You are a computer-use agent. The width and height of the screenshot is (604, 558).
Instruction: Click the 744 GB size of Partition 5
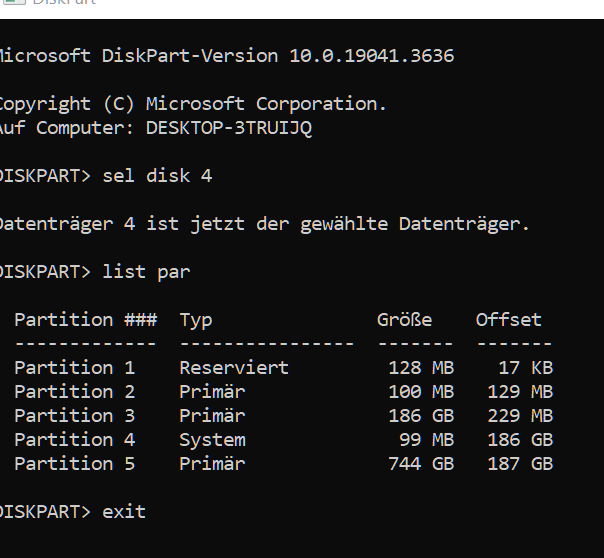pyautogui.click(x=420, y=464)
